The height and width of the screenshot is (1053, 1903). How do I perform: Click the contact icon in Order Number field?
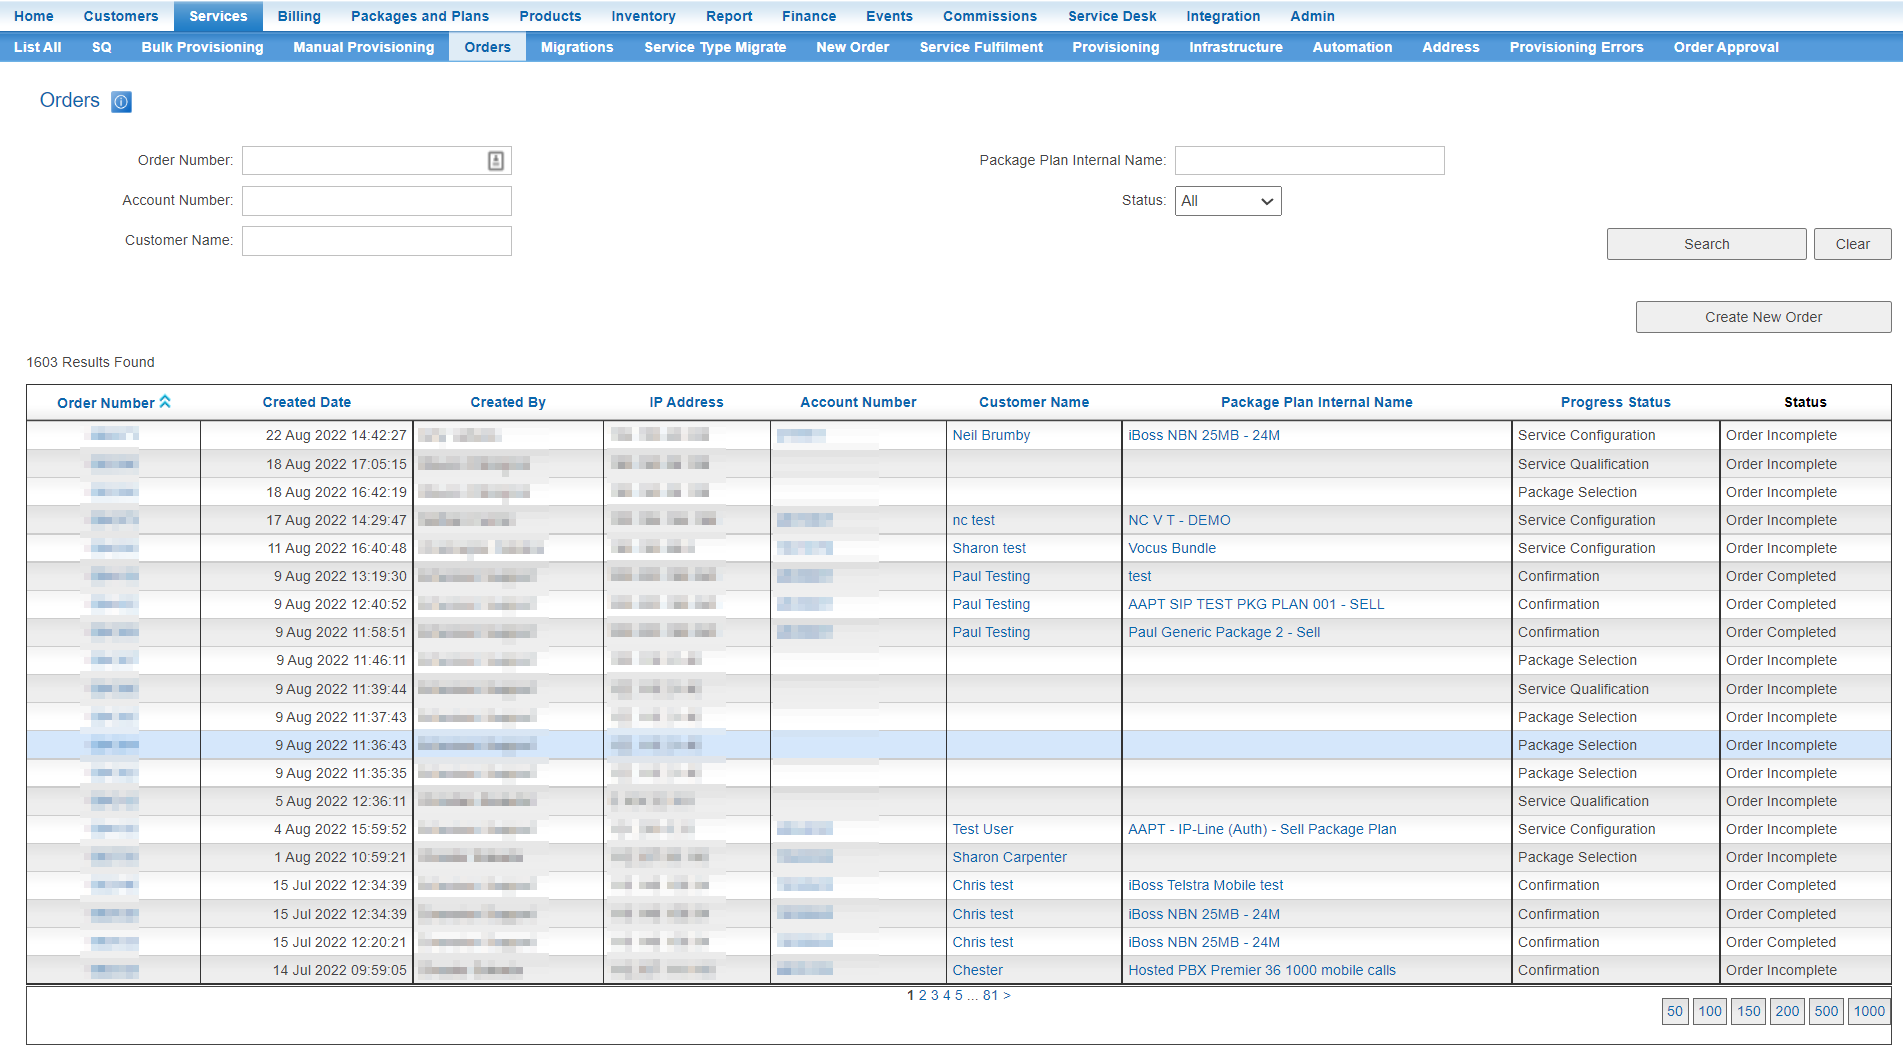tap(495, 161)
